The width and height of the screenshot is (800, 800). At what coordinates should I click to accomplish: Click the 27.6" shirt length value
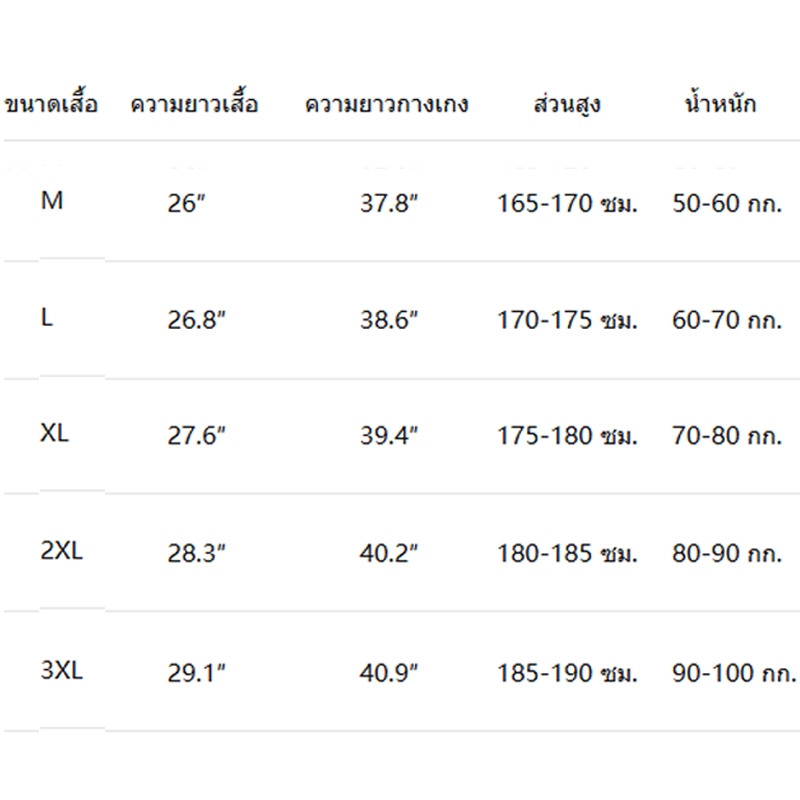(x=196, y=436)
